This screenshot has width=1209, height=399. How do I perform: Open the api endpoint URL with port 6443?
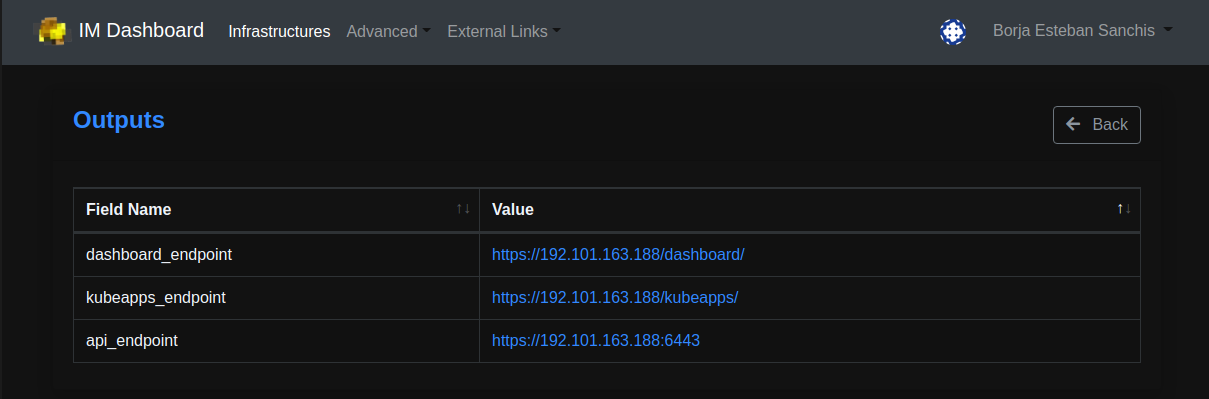tap(596, 341)
